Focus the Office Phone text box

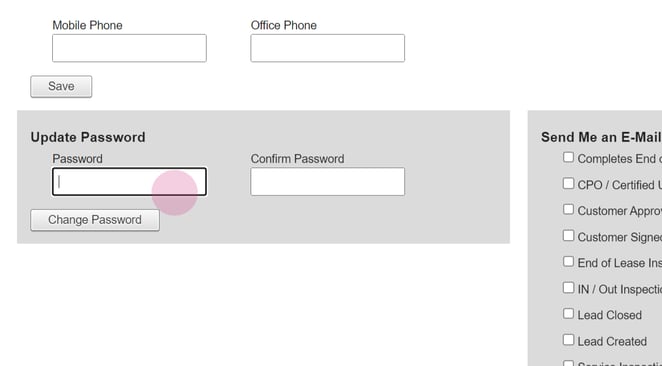point(328,48)
